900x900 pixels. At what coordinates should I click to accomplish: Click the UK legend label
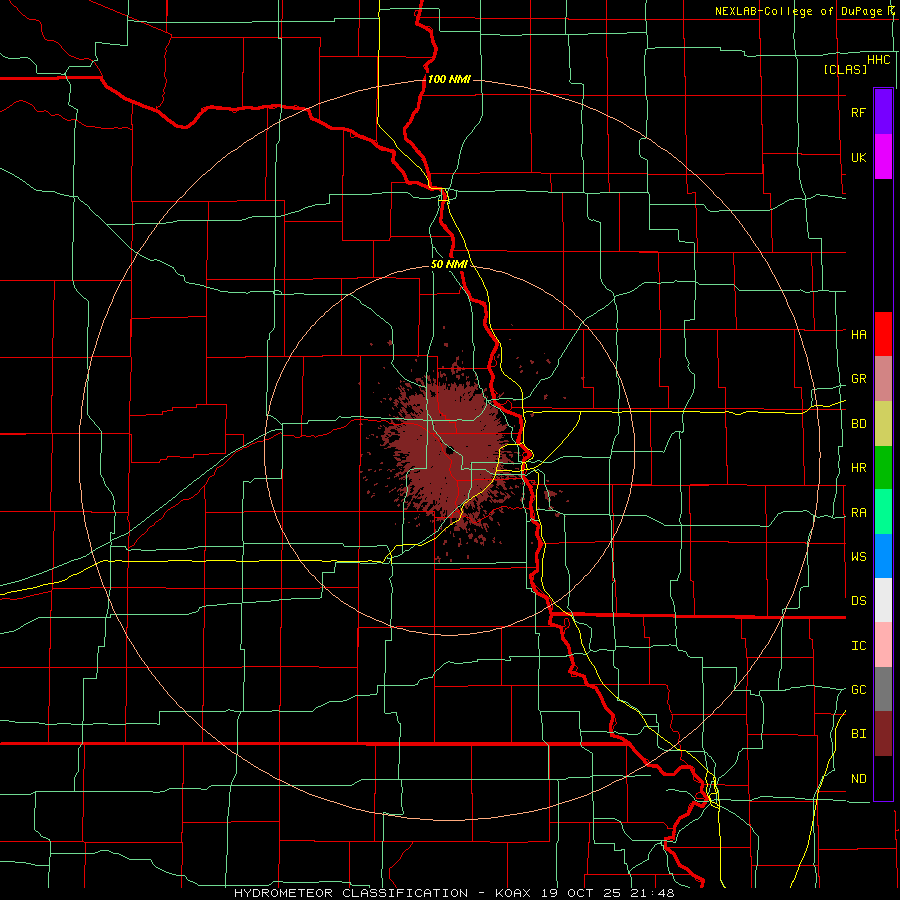coord(859,157)
